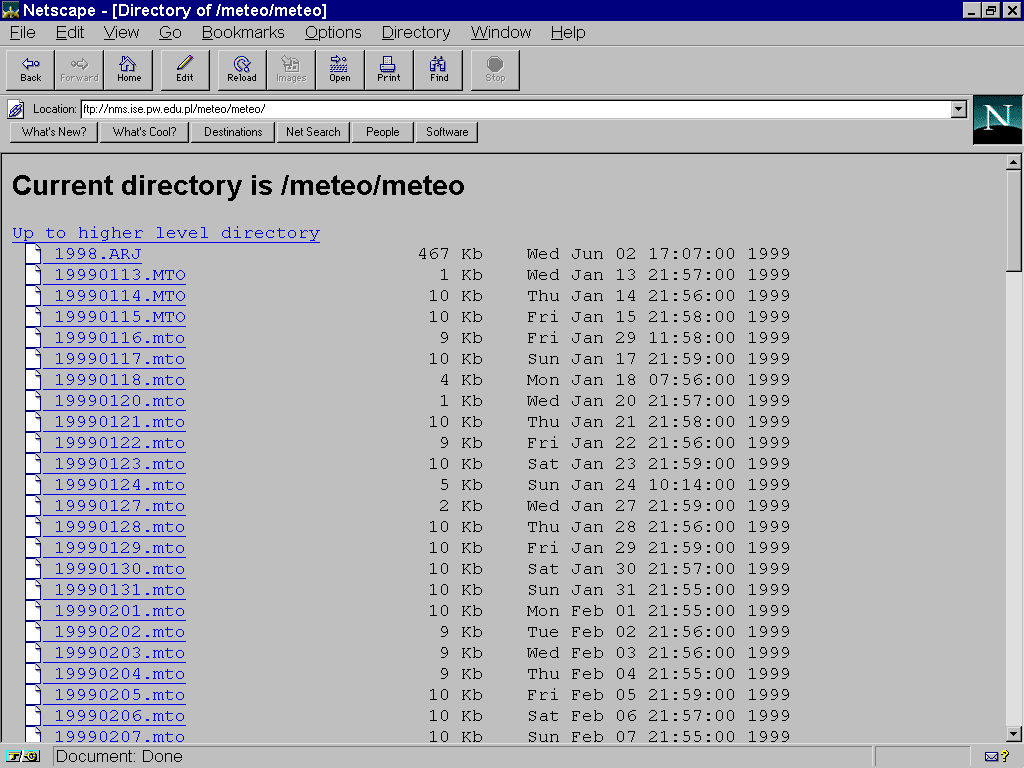Click the Location URL input field

[516, 109]
